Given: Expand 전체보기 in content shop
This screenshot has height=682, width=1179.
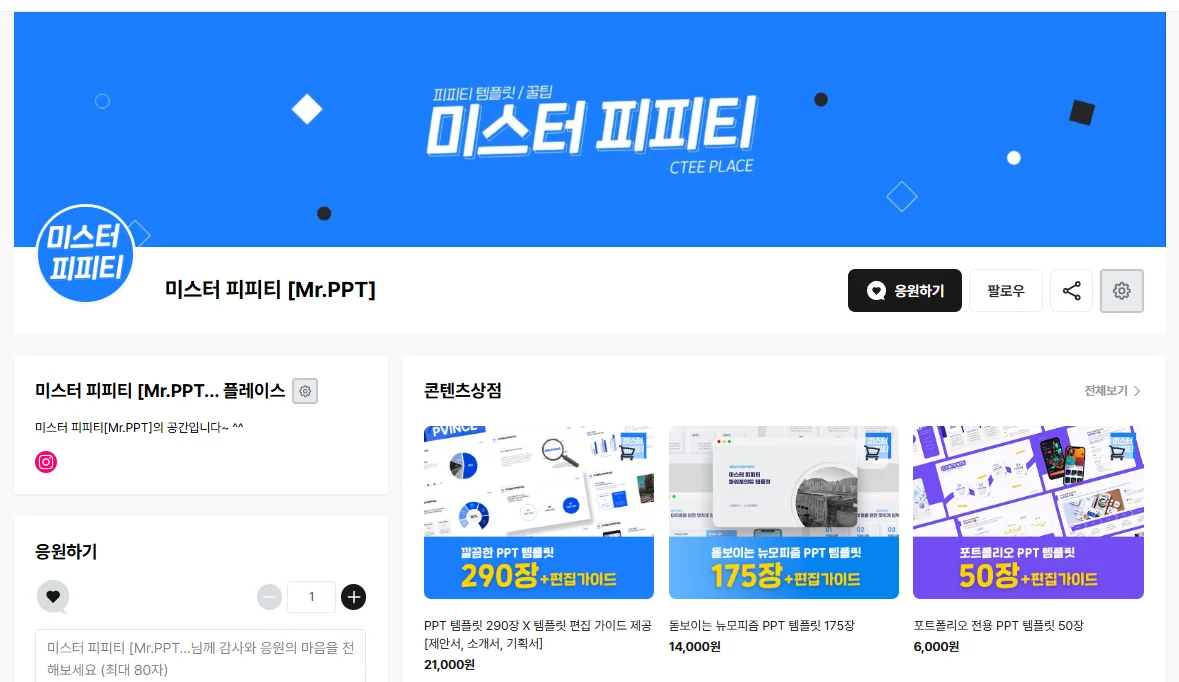Looking at the screenshot, I should 1112,390.
